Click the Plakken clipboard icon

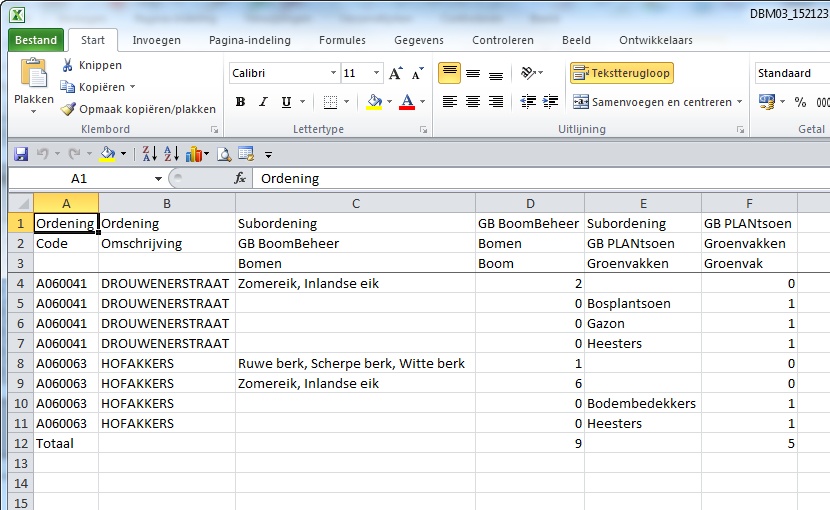pos(34,73)
